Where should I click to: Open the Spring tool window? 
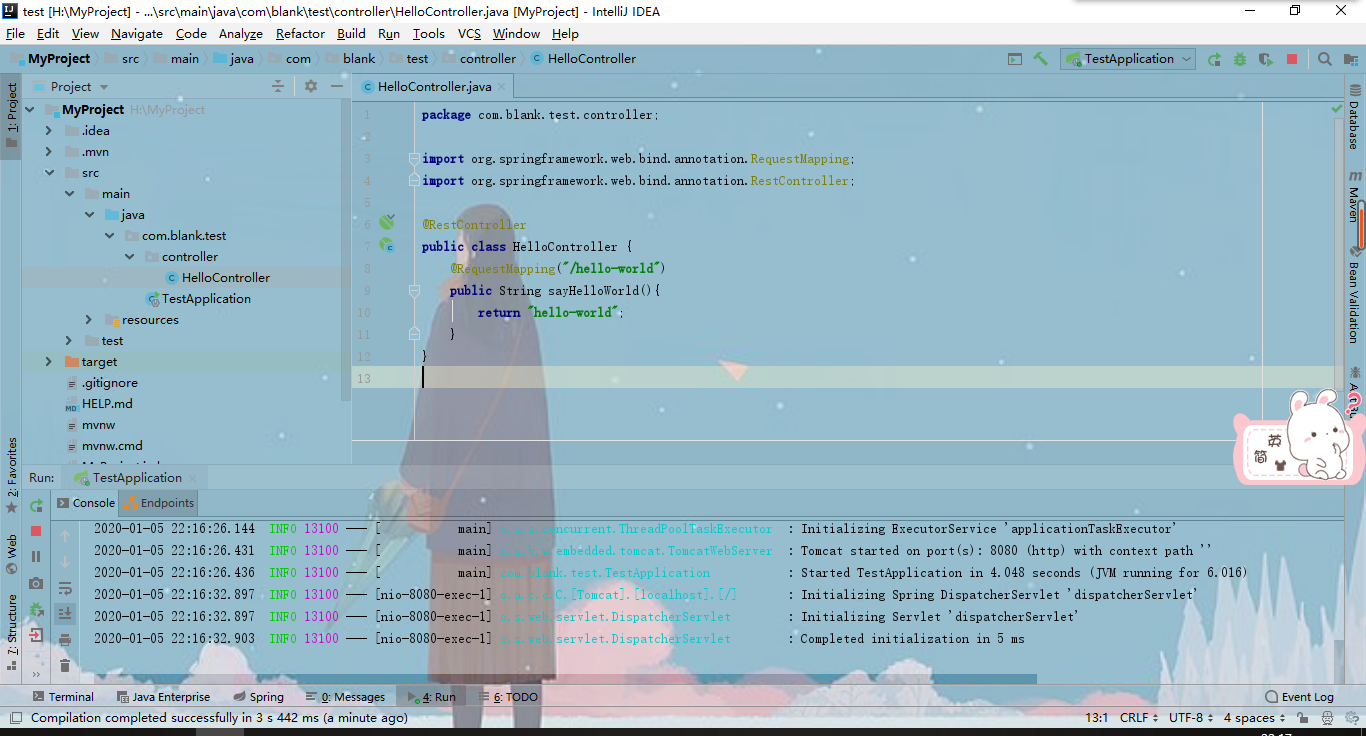point(258,697)
